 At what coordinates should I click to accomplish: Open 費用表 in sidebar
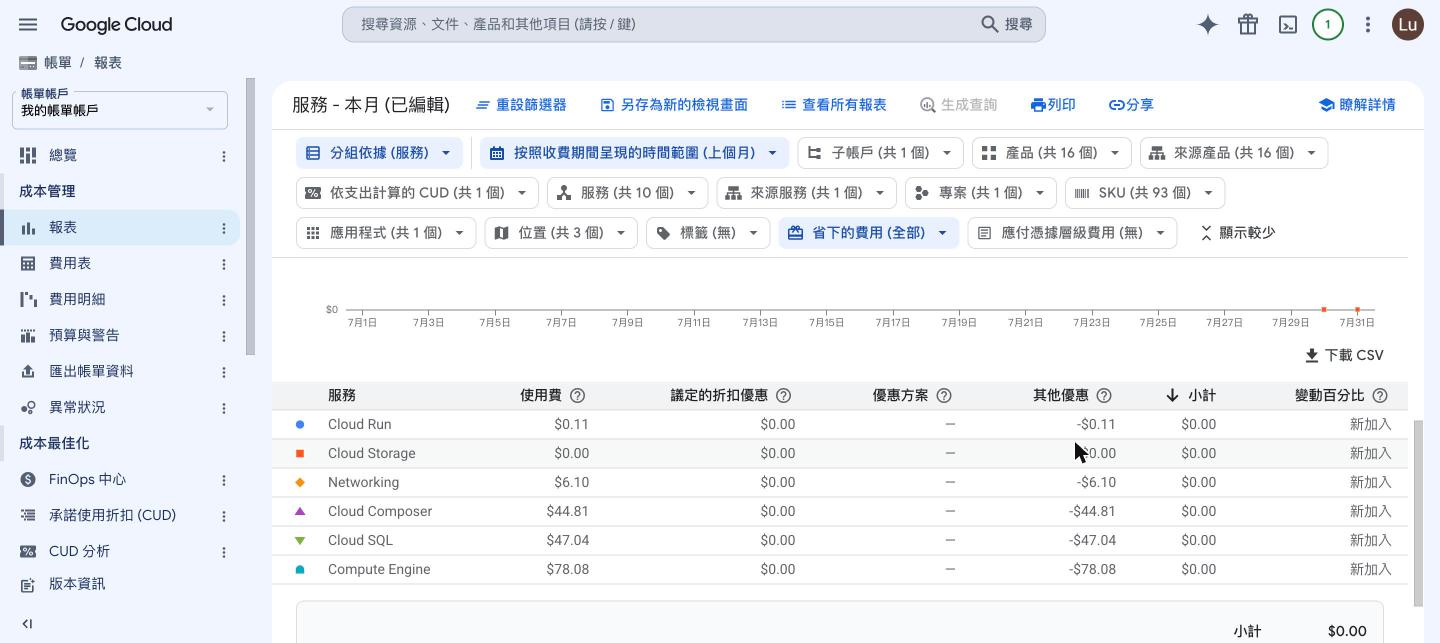click(x=70, y=263)
